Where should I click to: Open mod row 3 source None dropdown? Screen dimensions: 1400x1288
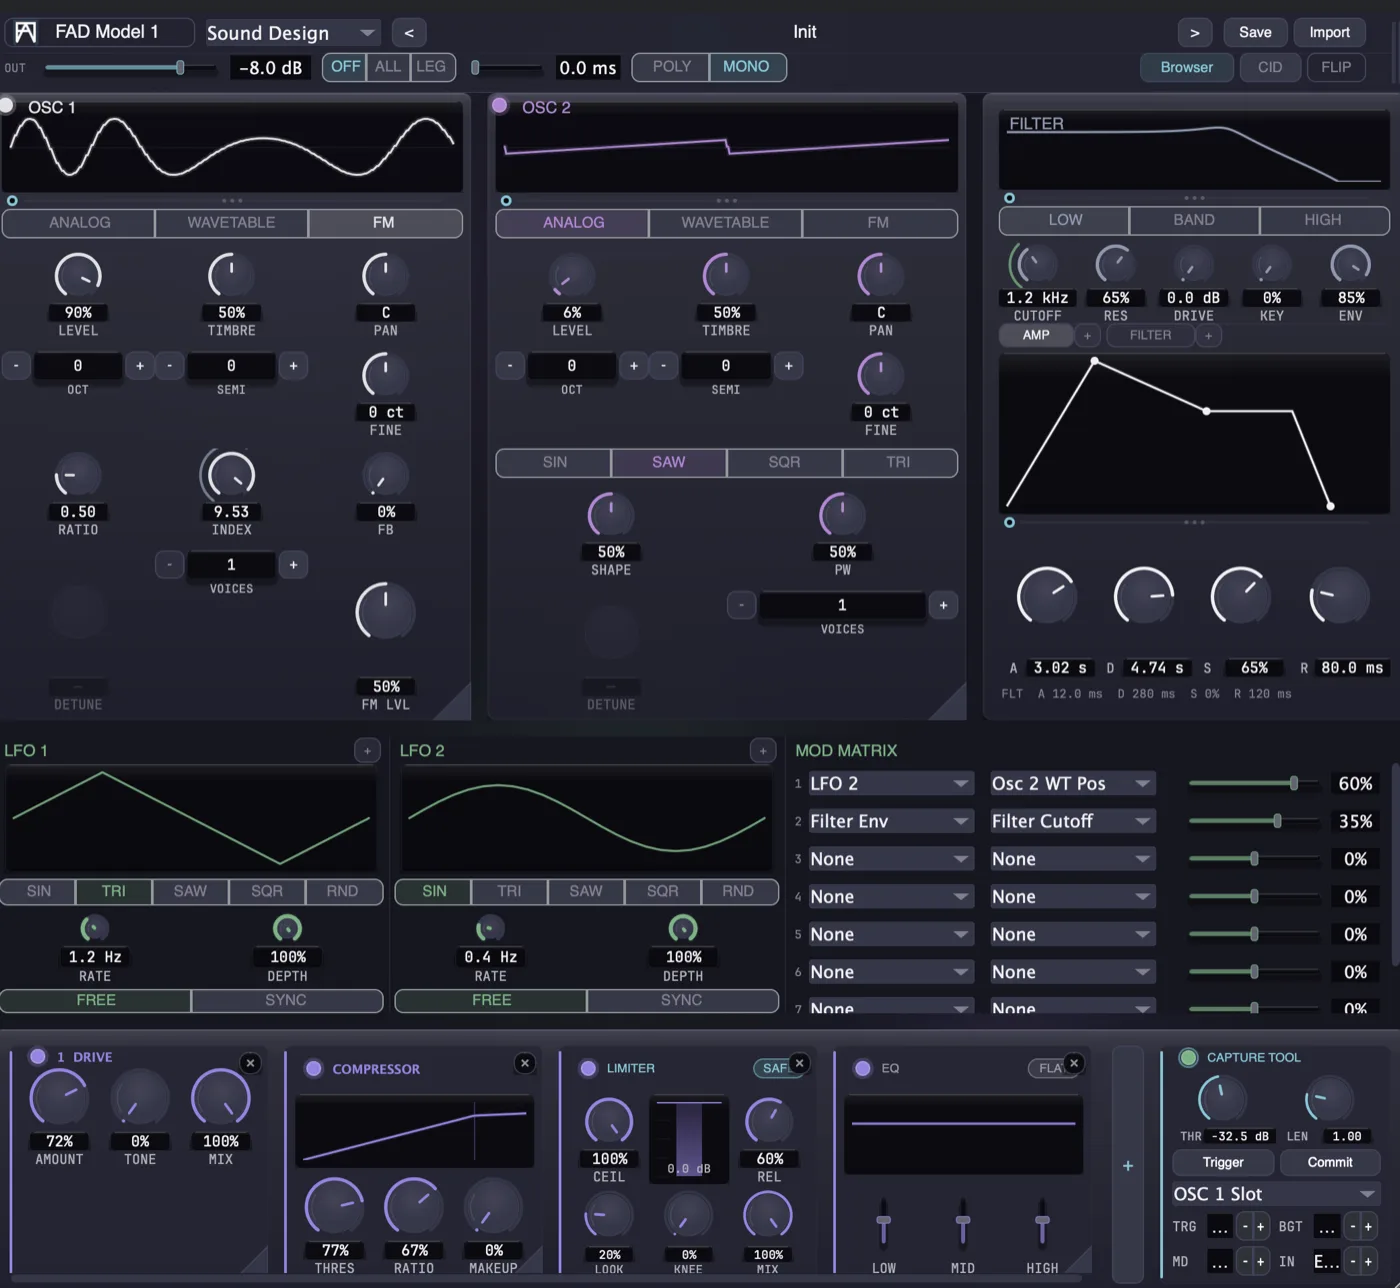(x=890, y=859)
